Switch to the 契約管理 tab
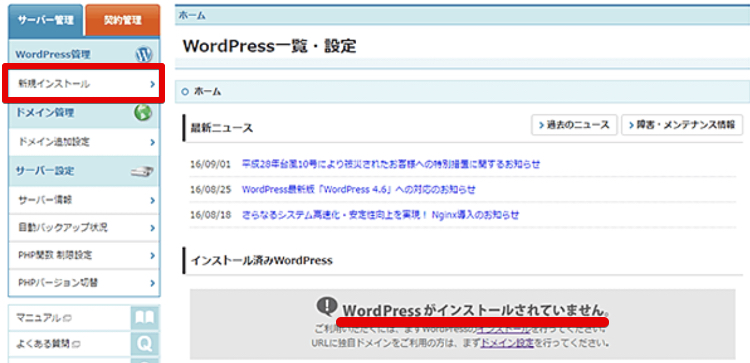 [x=122, y=21]
